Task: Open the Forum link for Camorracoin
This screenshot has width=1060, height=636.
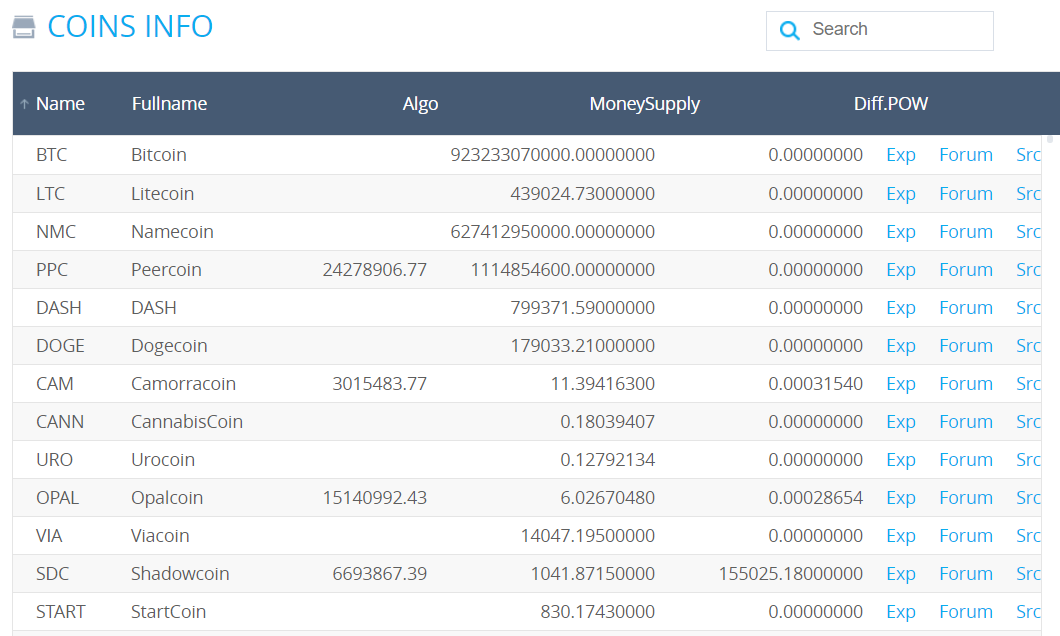Action: pos(965,384)
